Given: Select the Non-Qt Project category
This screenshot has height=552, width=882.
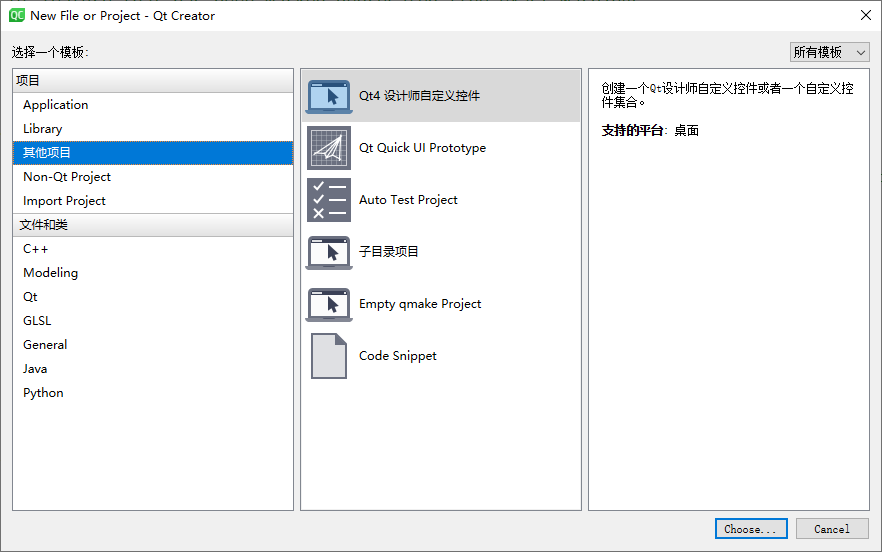Looking at the screenshot, I should tap(153, 177).
